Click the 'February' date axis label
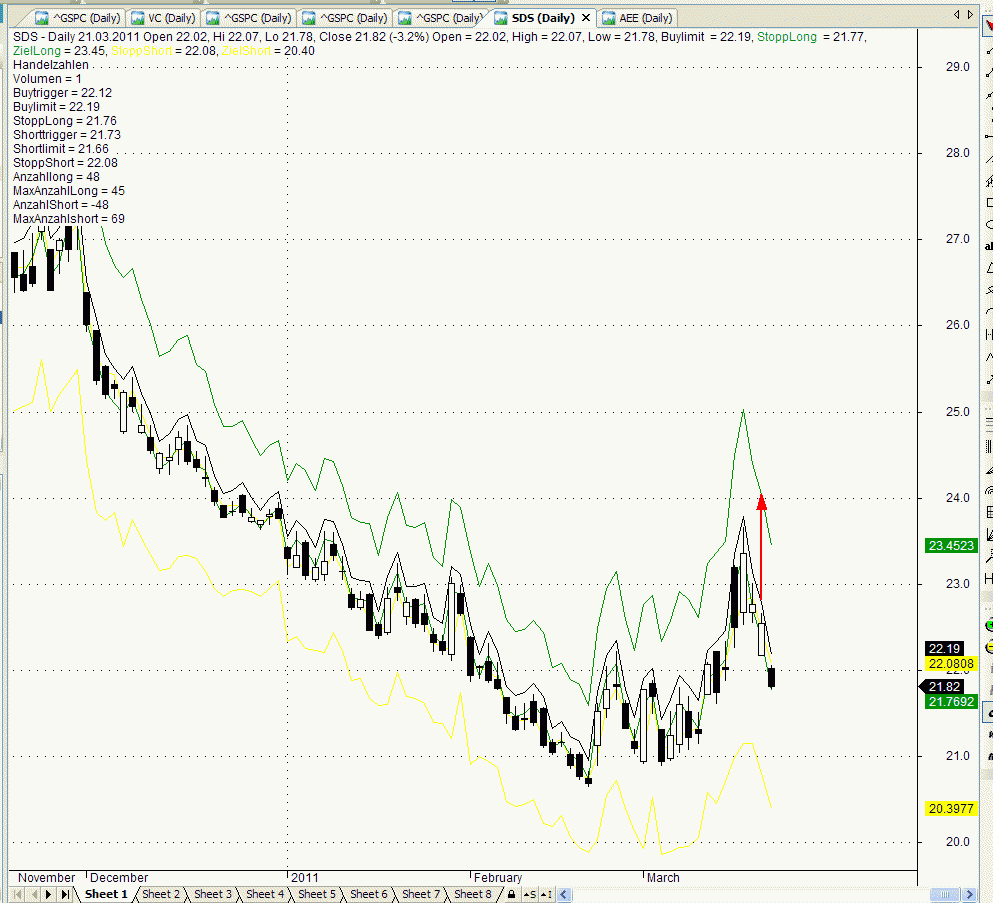Viewport: 993px width, 903px height. (x=498, y=878)
